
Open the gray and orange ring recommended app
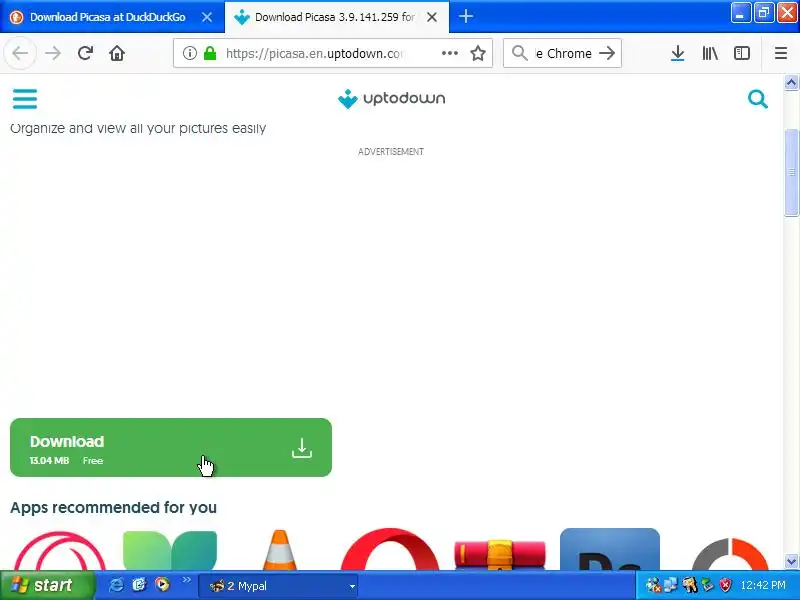(730, 554)
